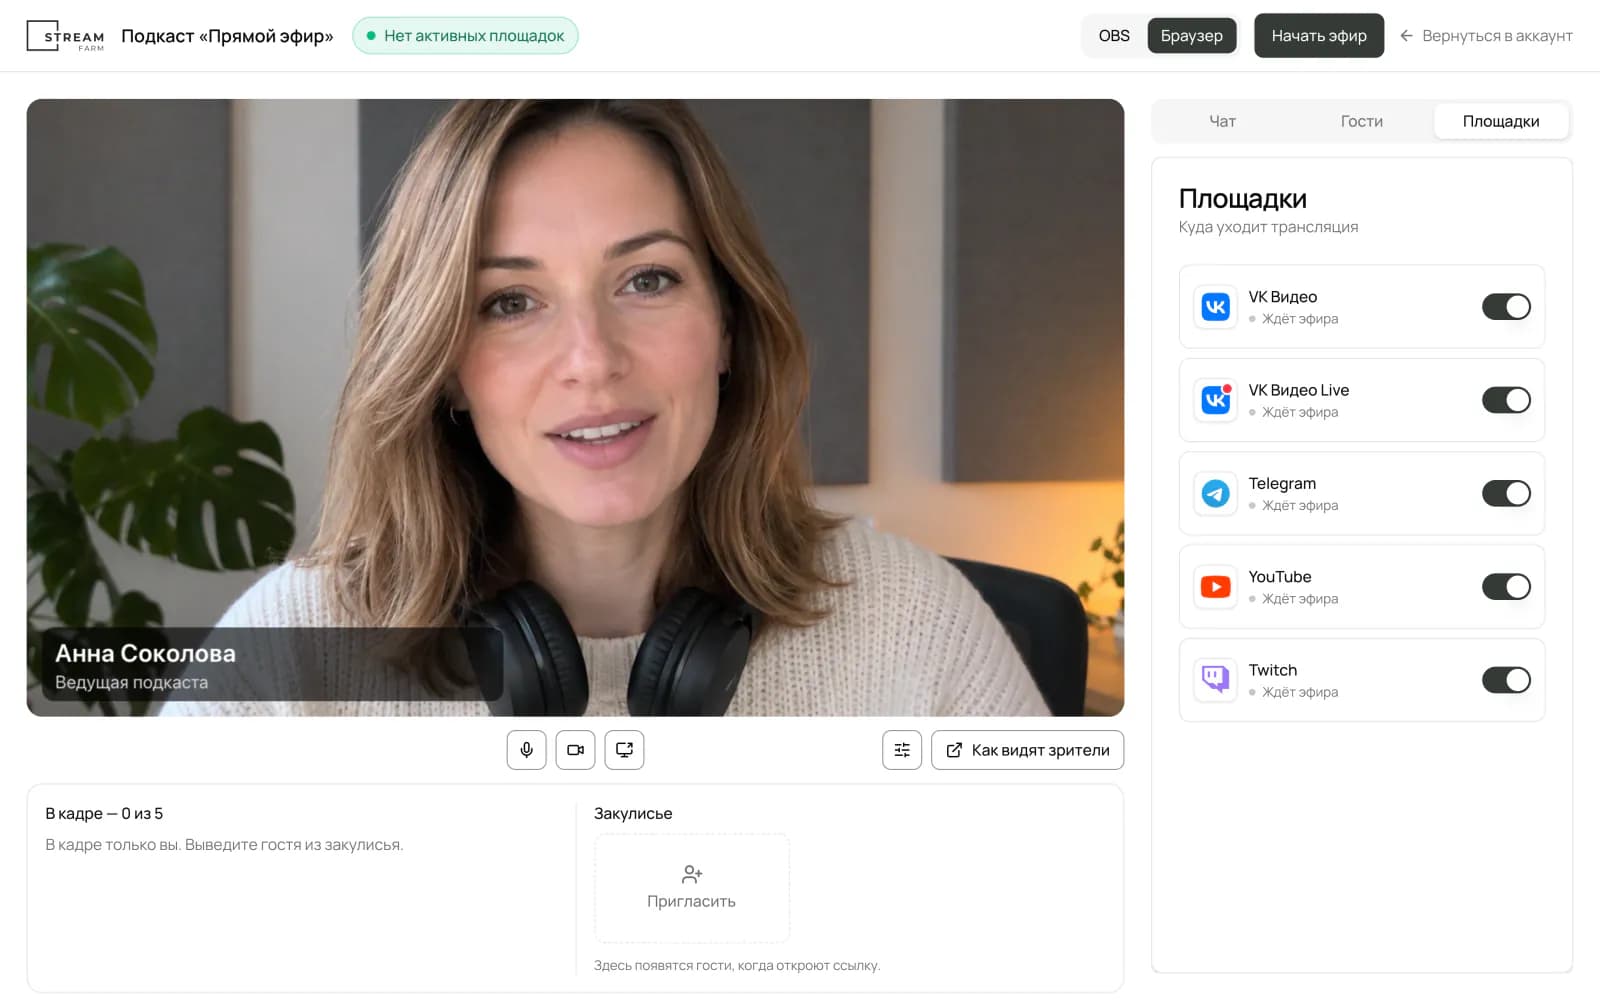This screenshot has width=1600, height=1000.
Task: Click the VK Видео platform icon
Action: (x=1215, y=307)
